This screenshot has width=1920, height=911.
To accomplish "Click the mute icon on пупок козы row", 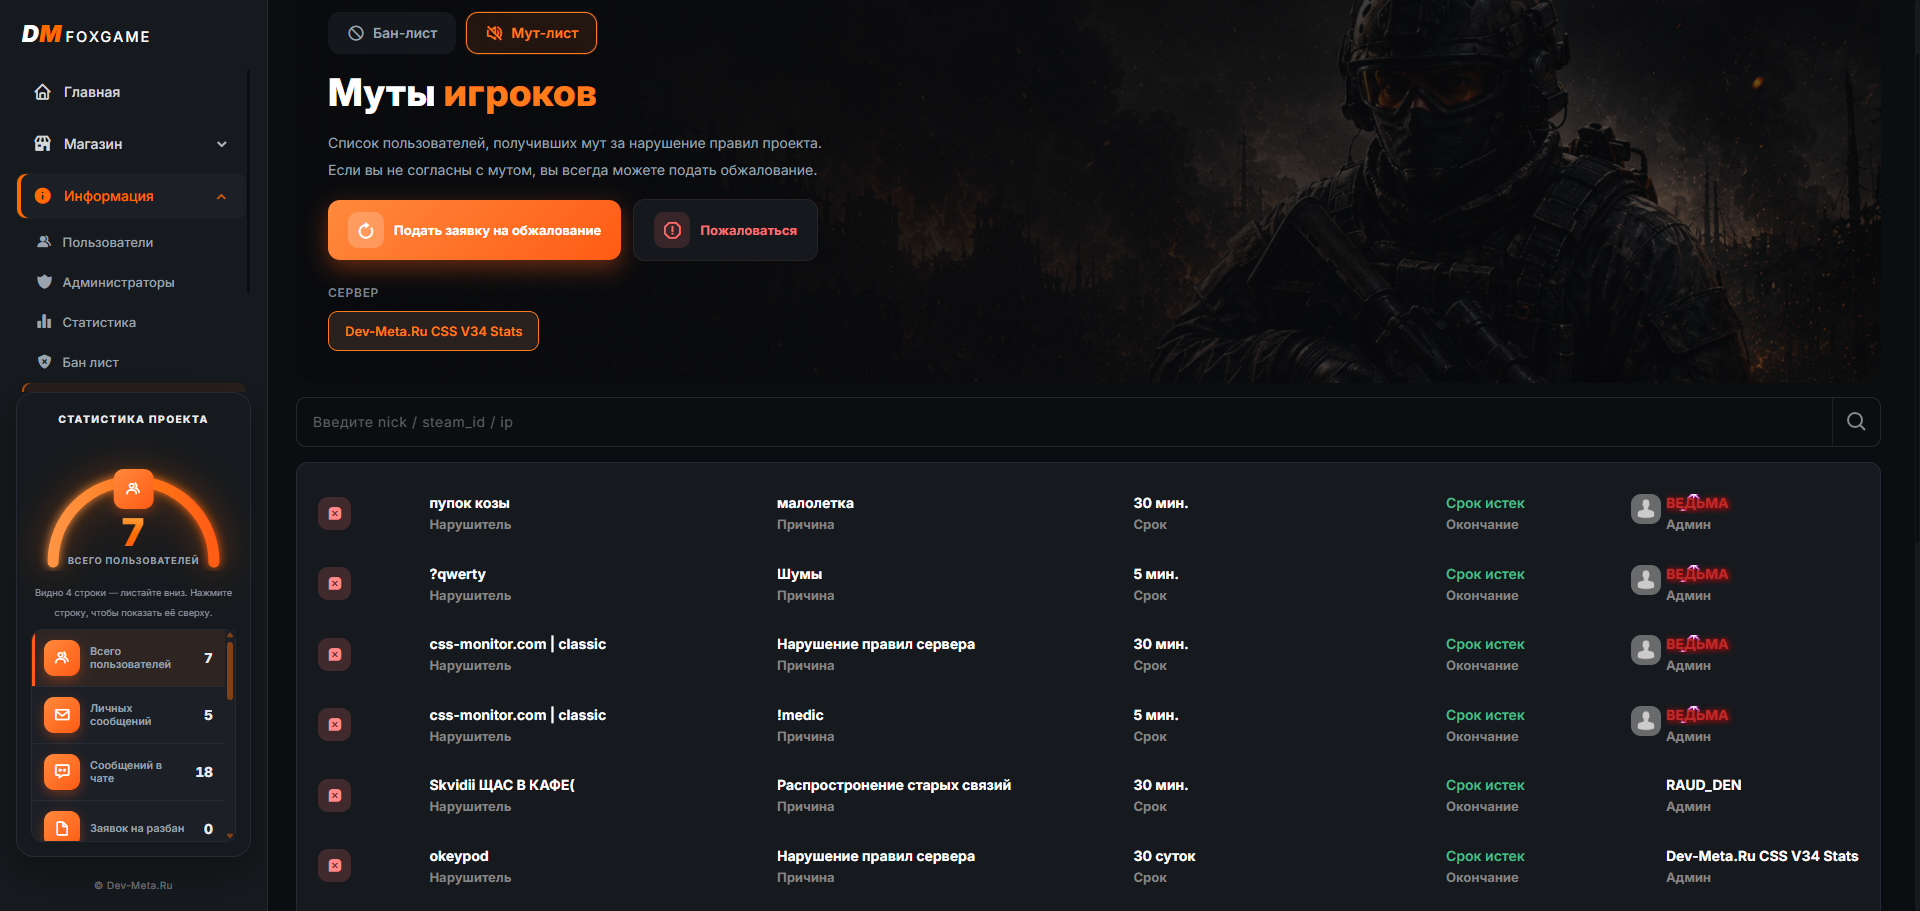I will [335, 514].
